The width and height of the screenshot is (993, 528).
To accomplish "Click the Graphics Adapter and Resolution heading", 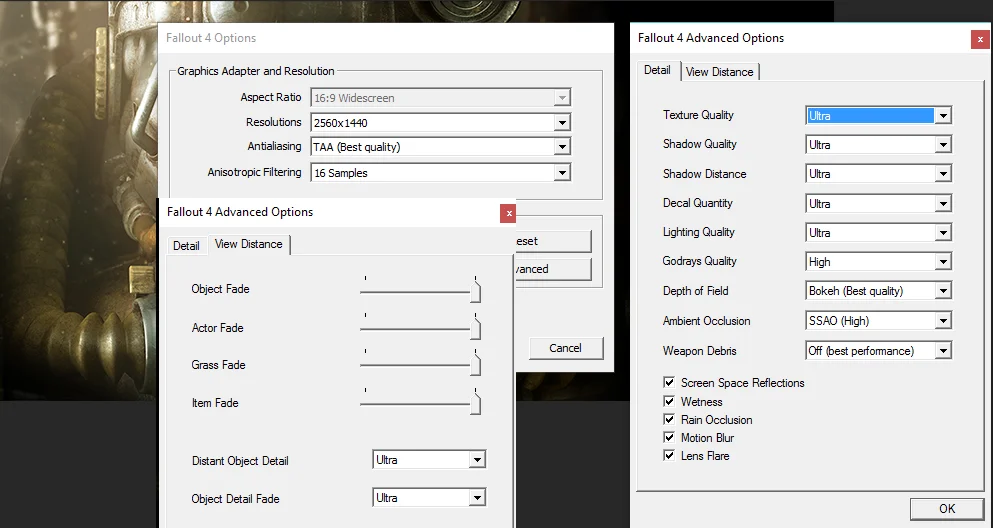I will [256, 71].
